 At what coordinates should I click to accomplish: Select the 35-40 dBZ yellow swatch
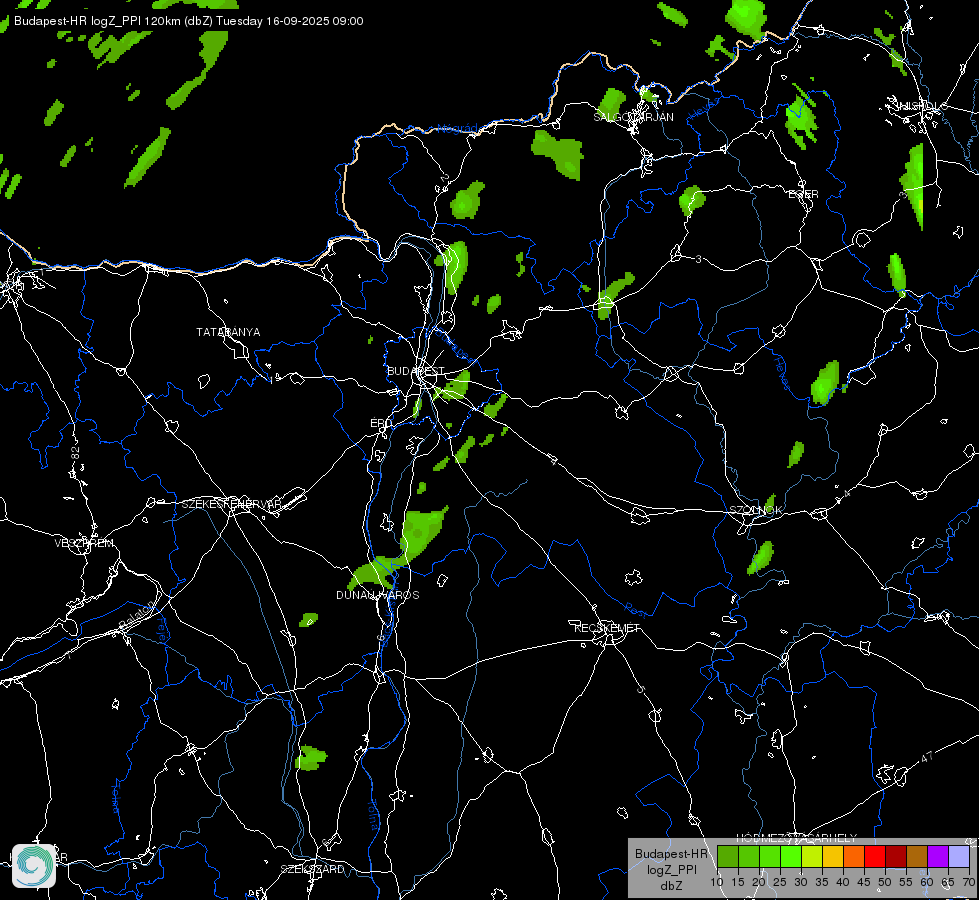click(x=833, y=856)
